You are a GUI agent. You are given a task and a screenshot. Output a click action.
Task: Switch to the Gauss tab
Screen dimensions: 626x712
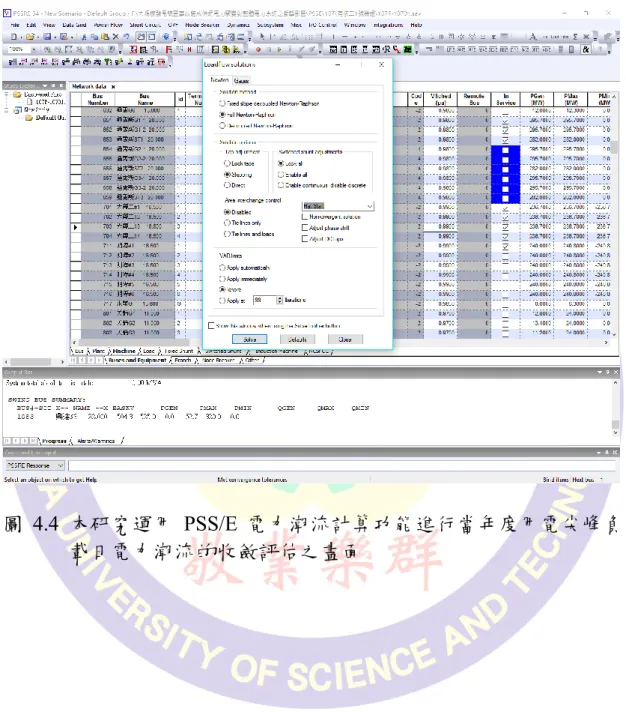point(242,81)
